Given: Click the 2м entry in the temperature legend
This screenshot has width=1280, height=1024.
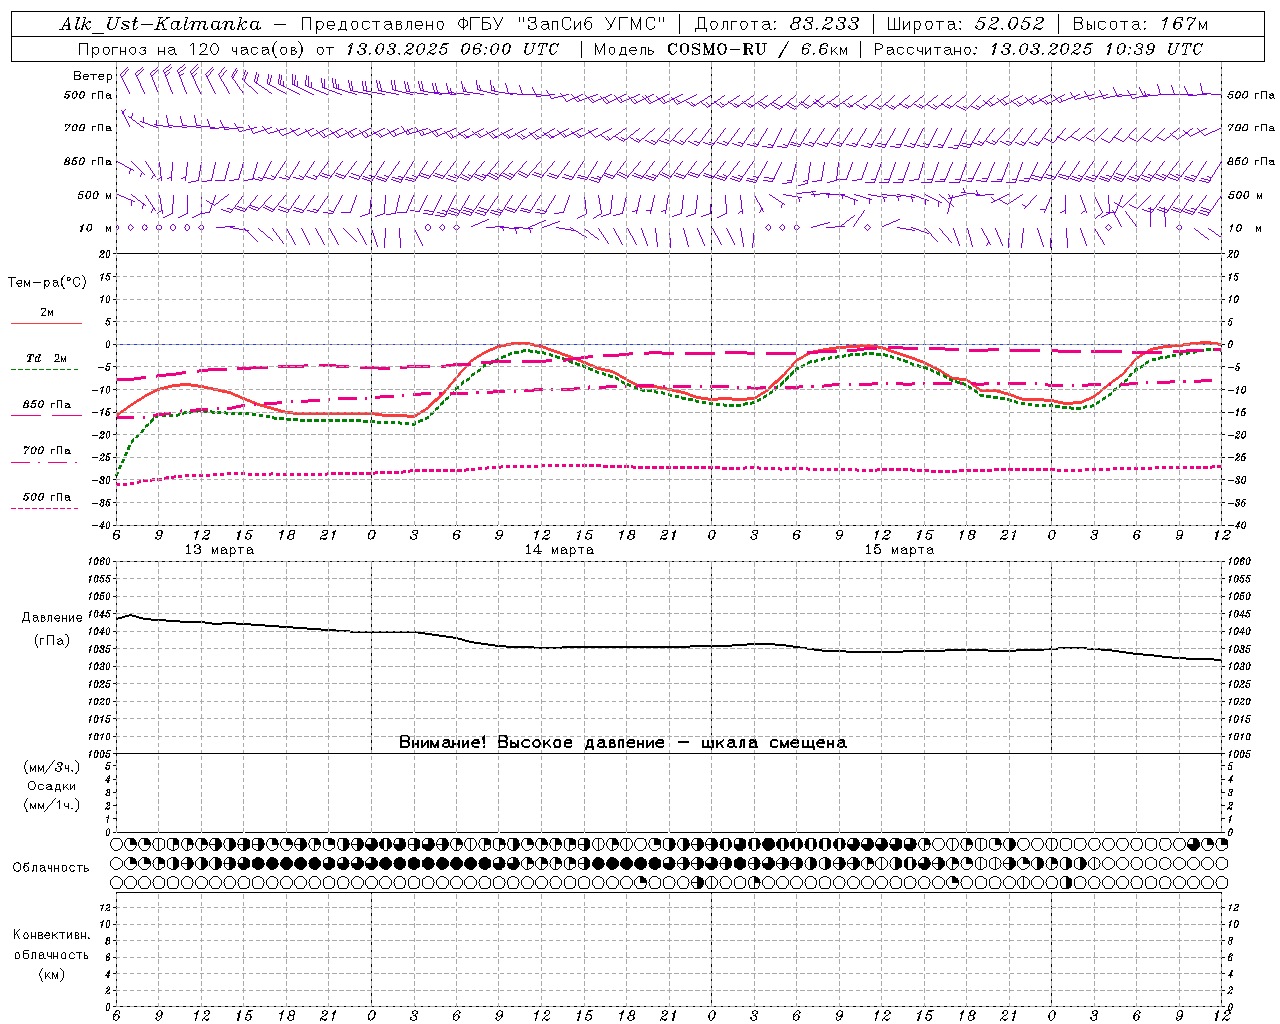Looking at the screenshot, I should [47, 313].
